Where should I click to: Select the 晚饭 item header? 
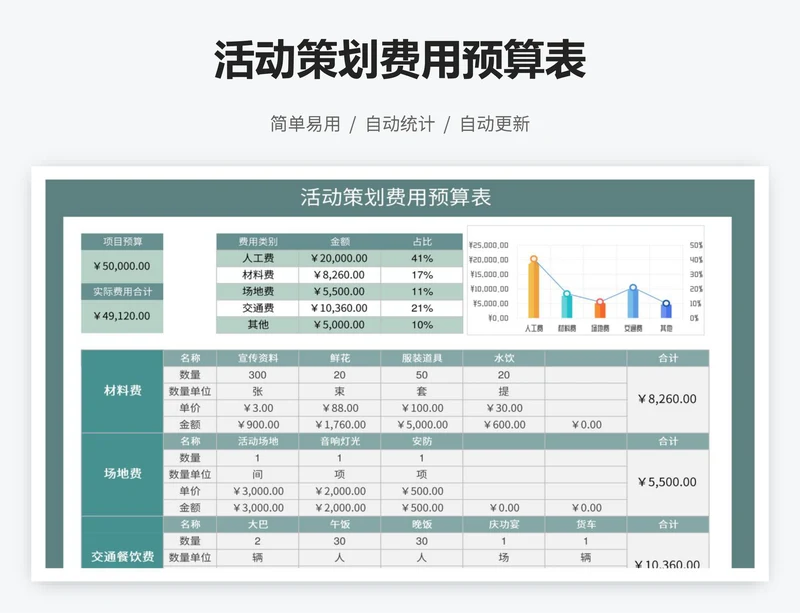click(422, 524)
